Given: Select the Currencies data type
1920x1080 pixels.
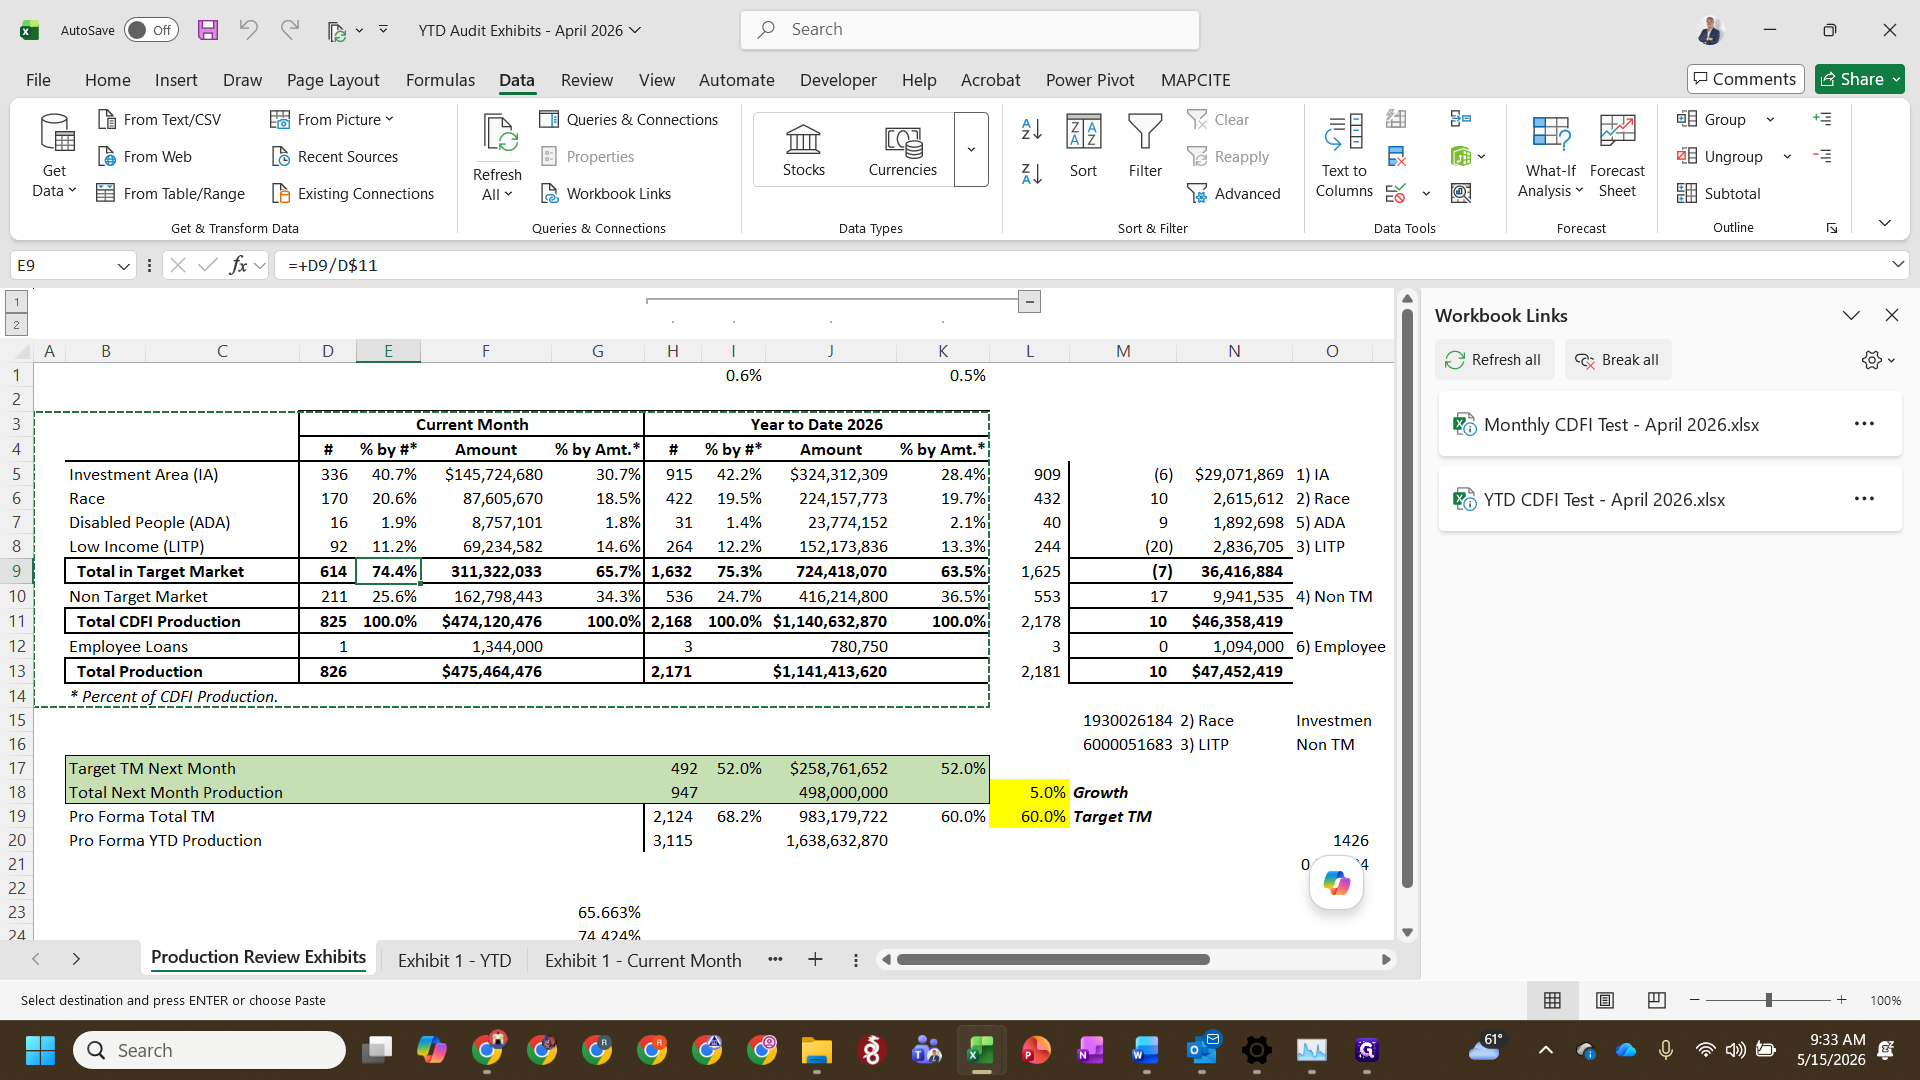Looking at the screenshot, I should 903,150.
